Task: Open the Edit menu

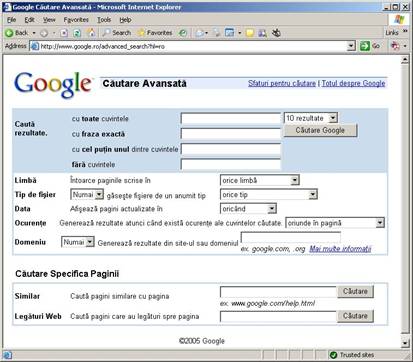Action: [29, 20]
